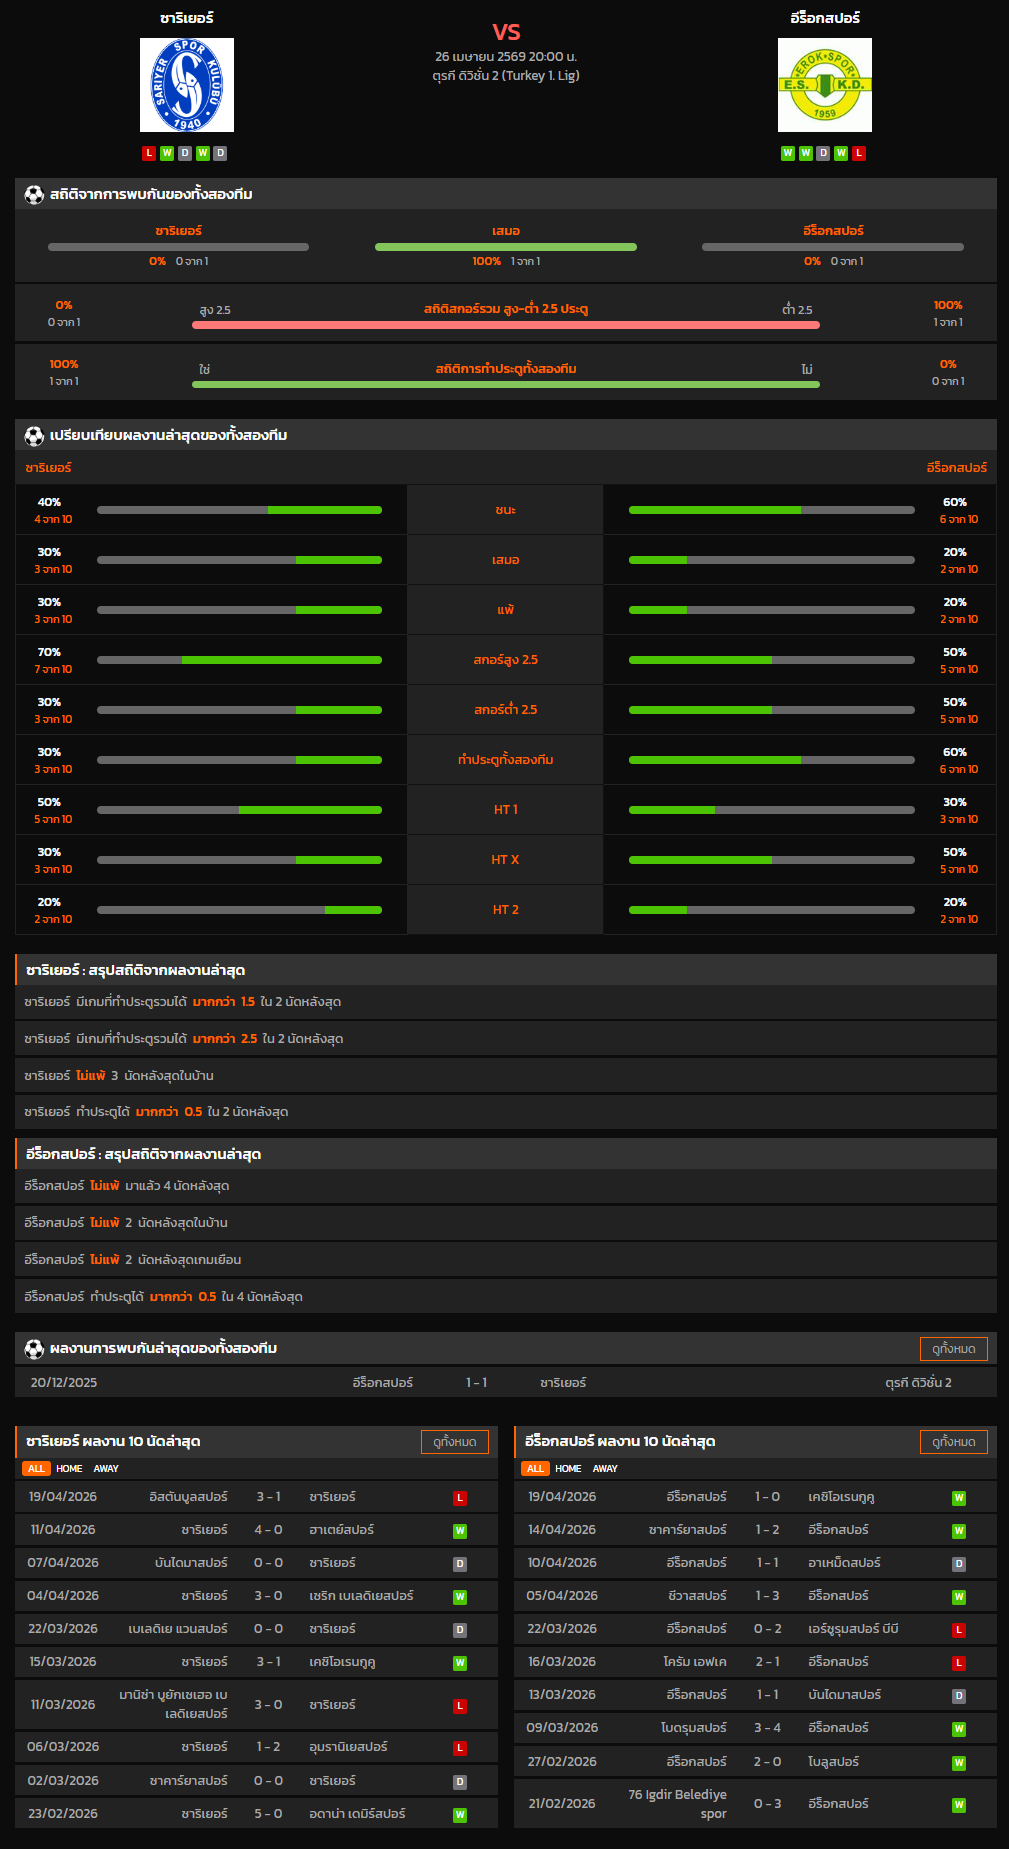1009x1849 pixels.
Task: Open view-all button for head-to-head results
Action: click(953, 1349)
